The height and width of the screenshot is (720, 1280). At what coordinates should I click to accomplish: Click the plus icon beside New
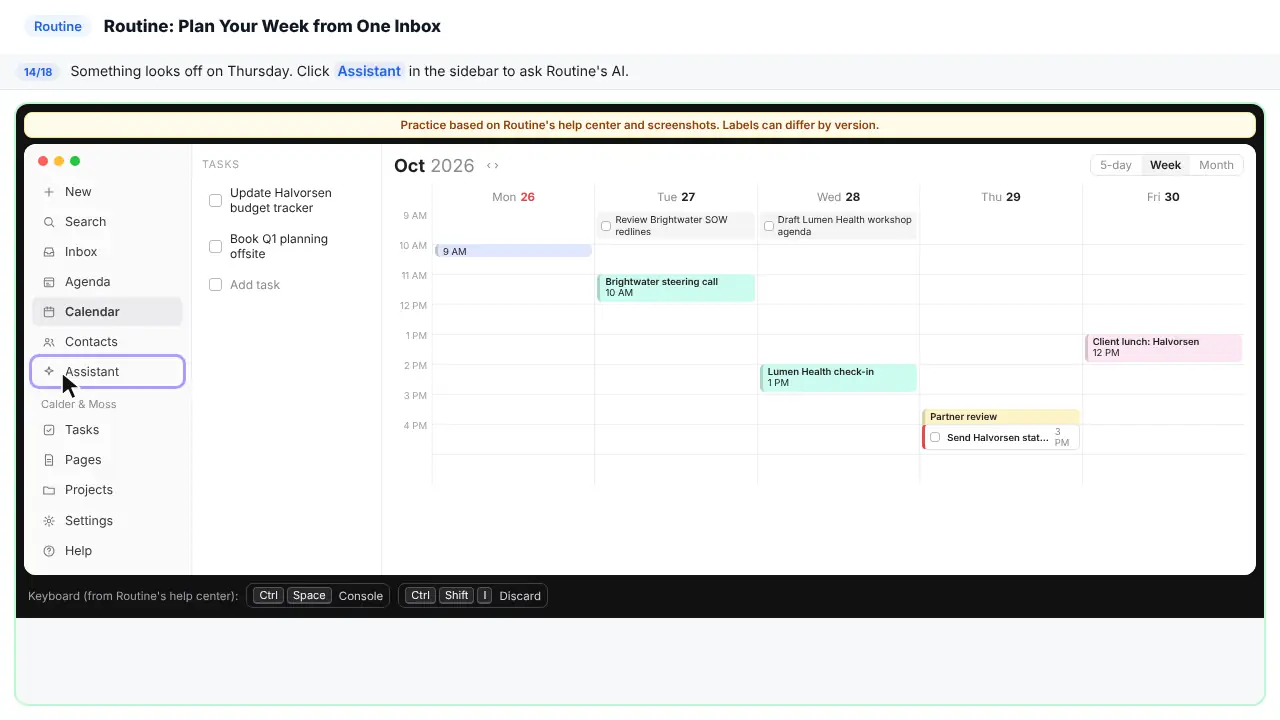[x=49, y=192]
